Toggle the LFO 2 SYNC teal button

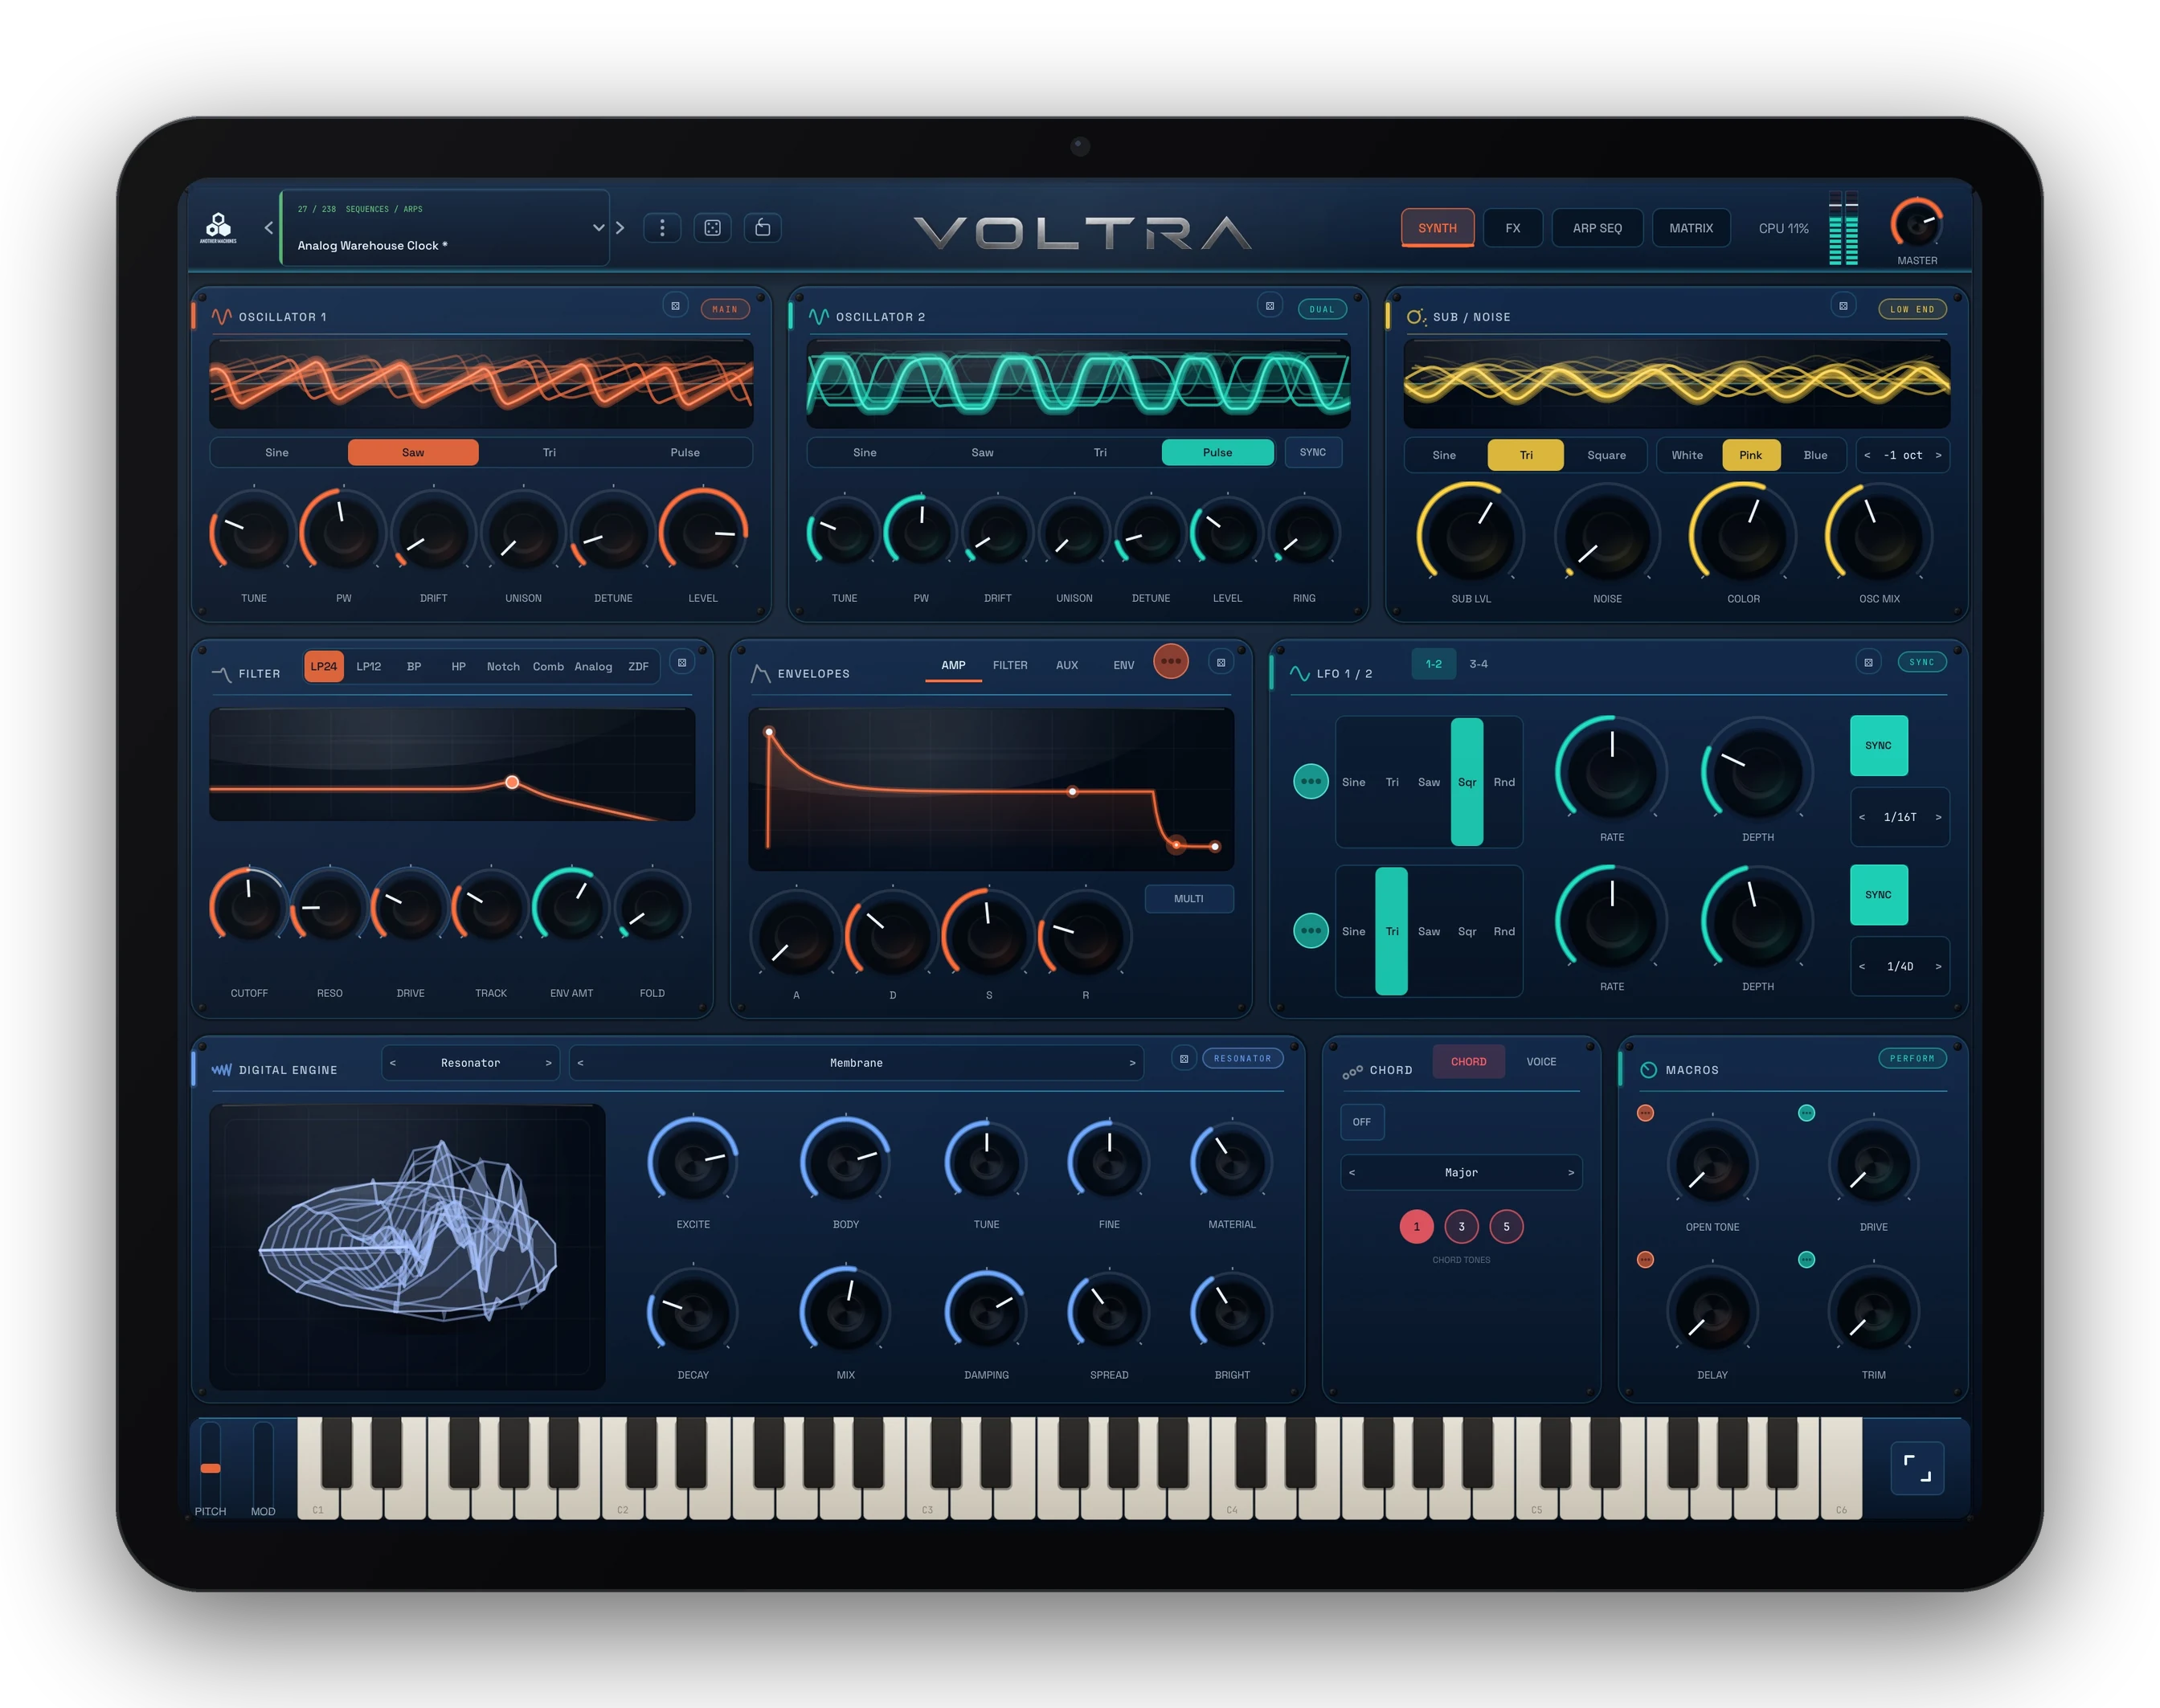pyautogui.click(x=1879, y=895)
